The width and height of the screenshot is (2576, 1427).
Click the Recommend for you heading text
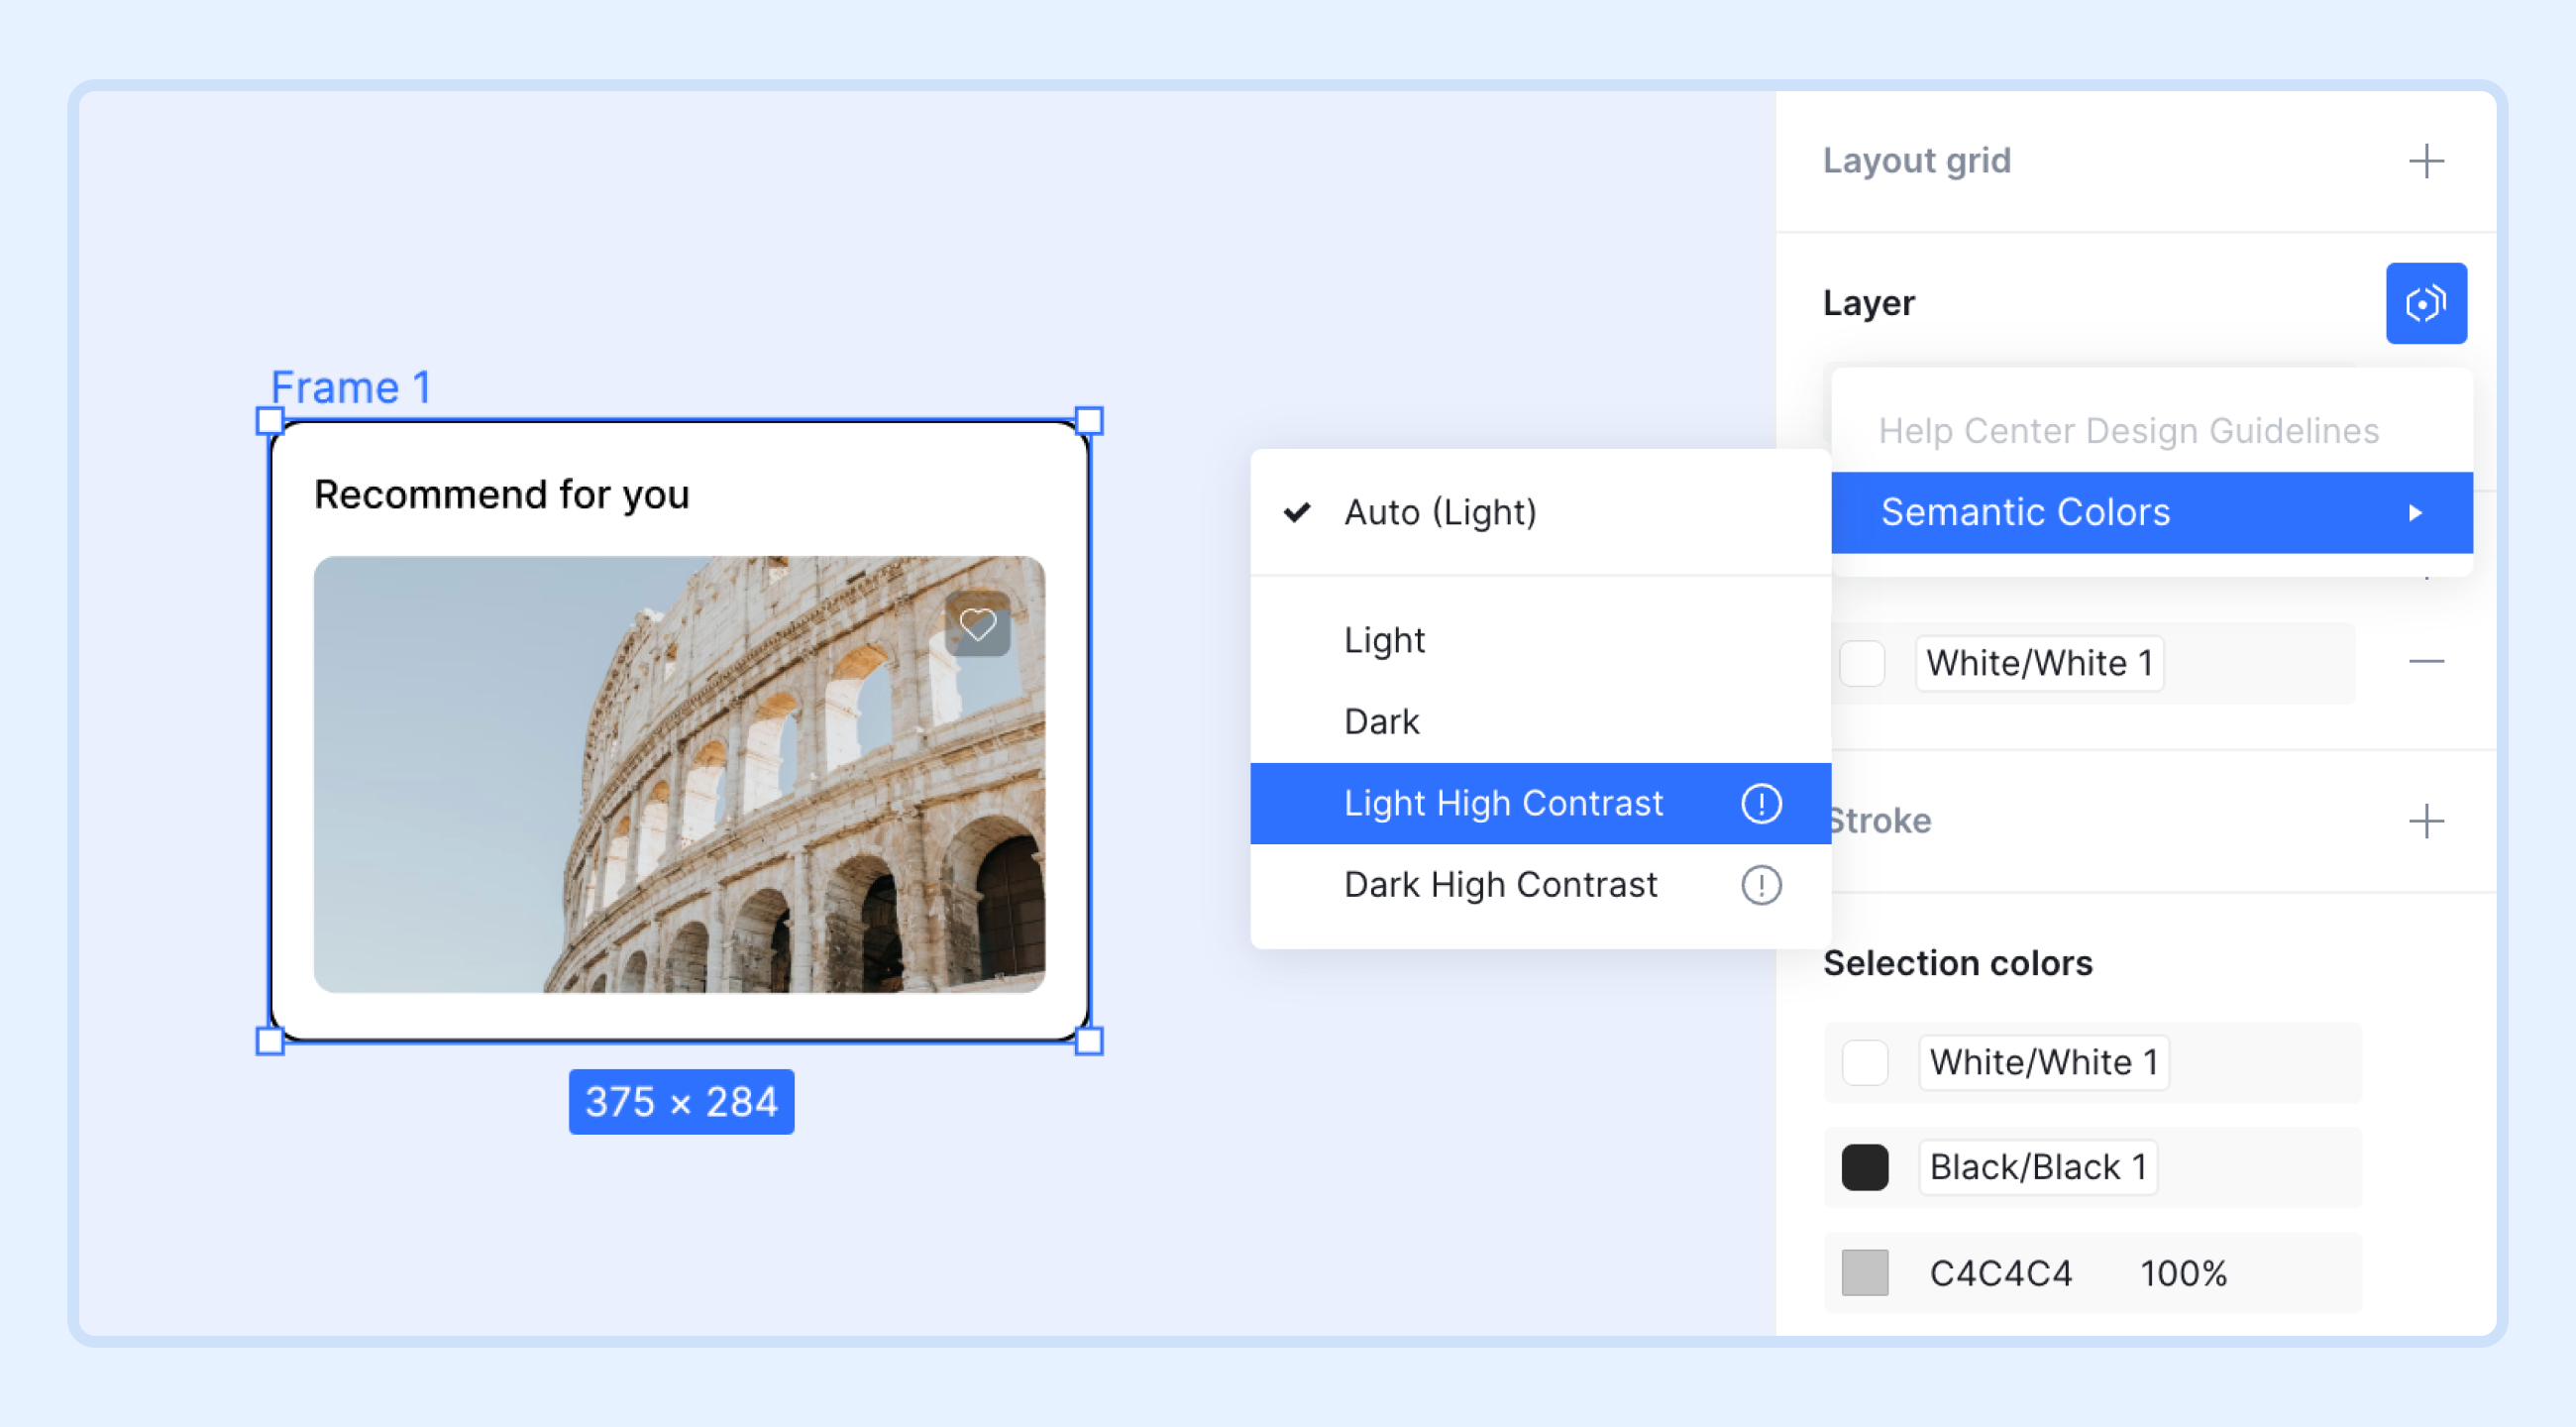pyautogui.click(x=502, y=494)
